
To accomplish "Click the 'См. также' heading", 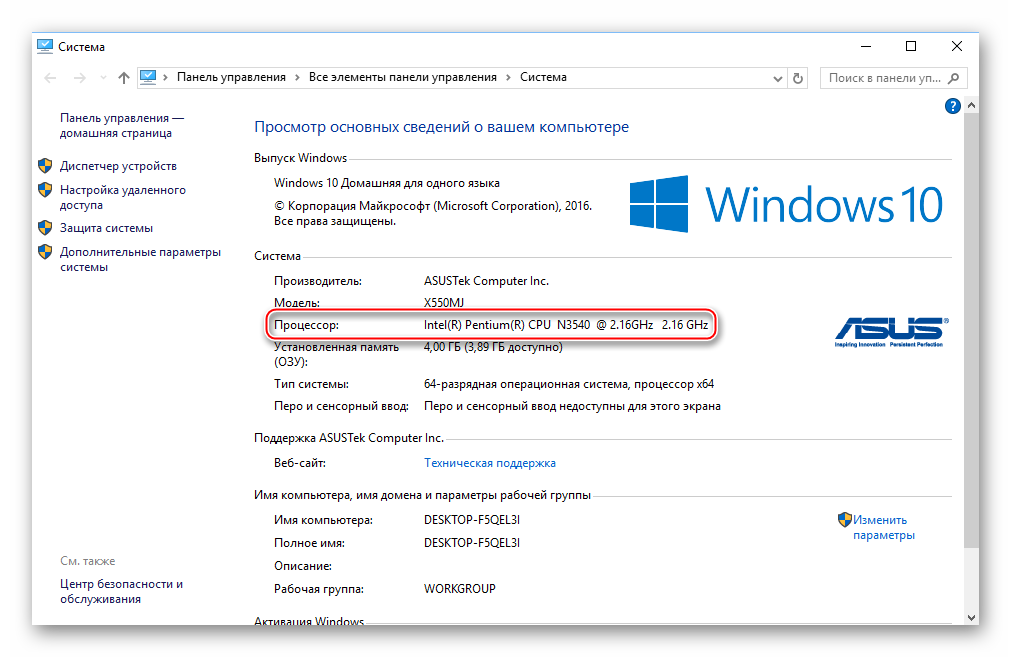I will [88, 561].
